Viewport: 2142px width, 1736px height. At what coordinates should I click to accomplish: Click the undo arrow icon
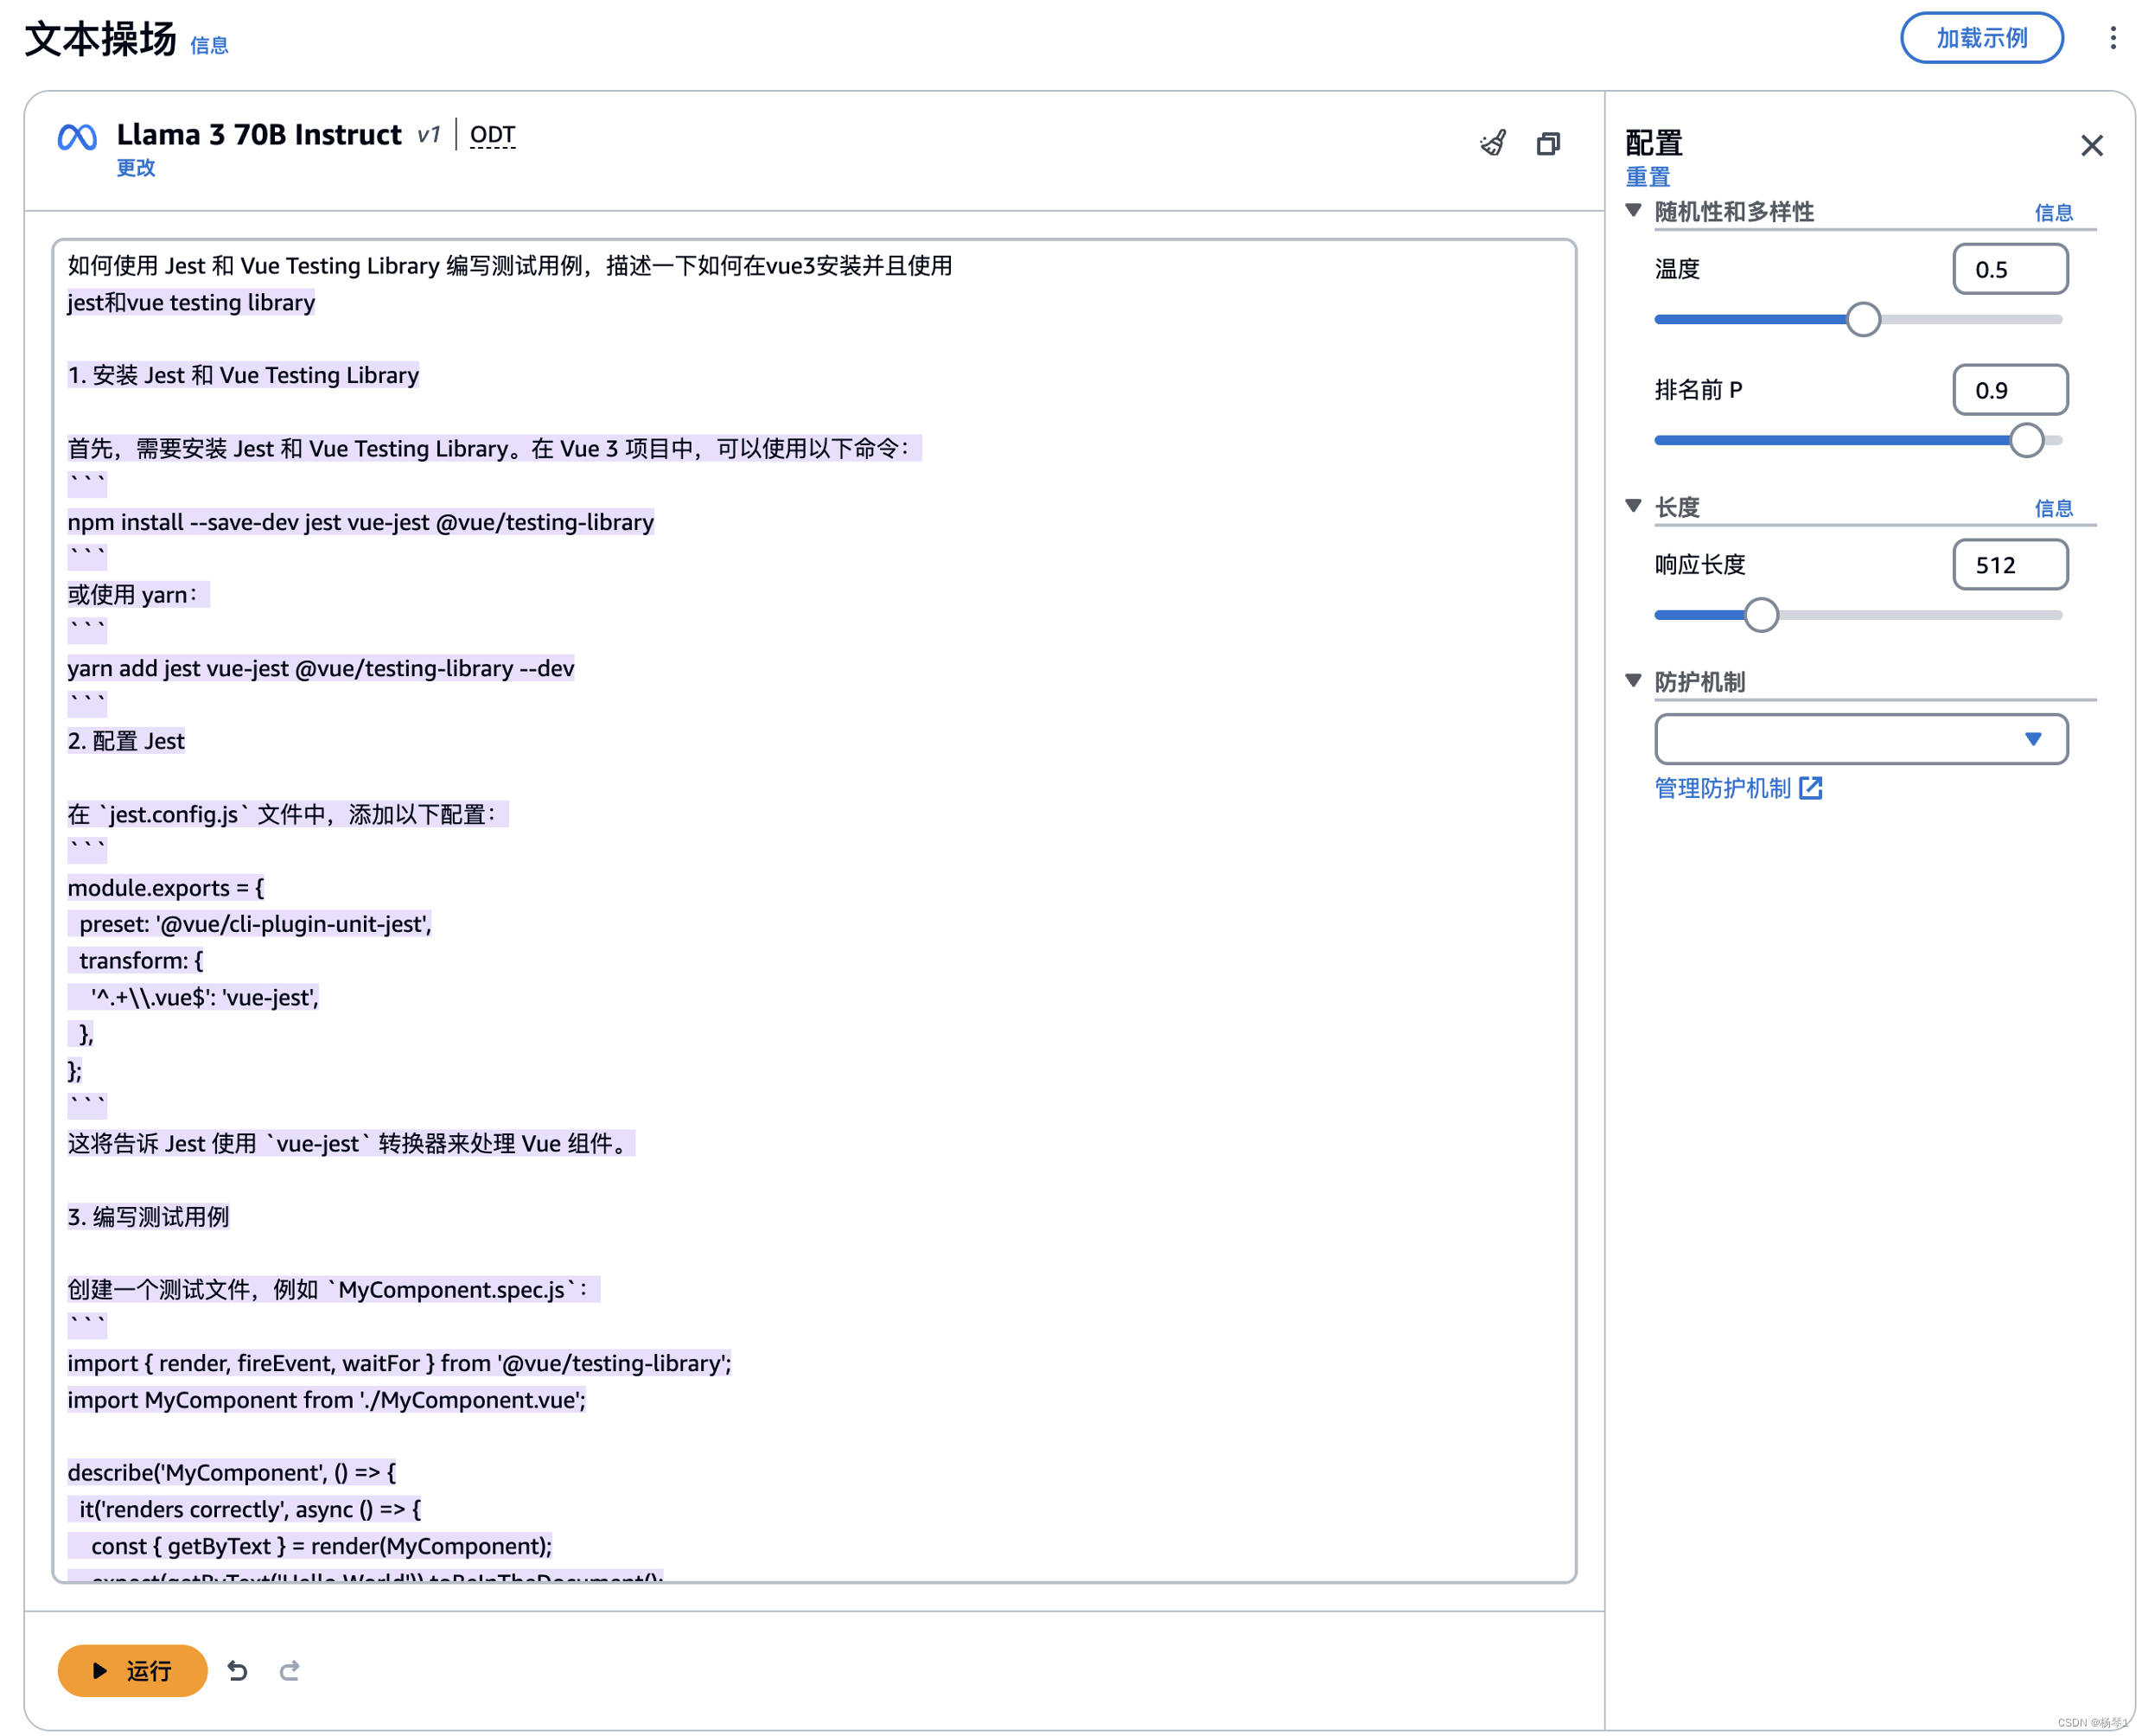click(237, 1670)
